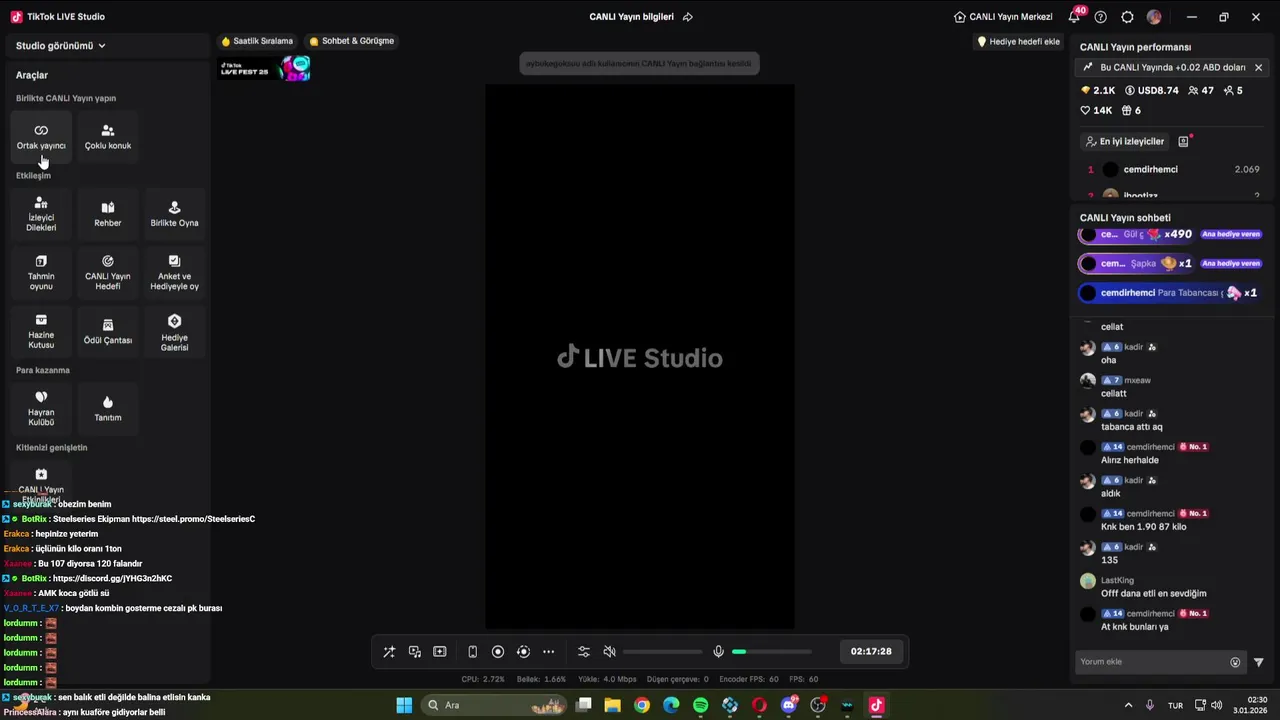The width and height of the screenshot is (1280, 720).
Task: Open the Hediye Galerisi tool
Action: point(174,331)
